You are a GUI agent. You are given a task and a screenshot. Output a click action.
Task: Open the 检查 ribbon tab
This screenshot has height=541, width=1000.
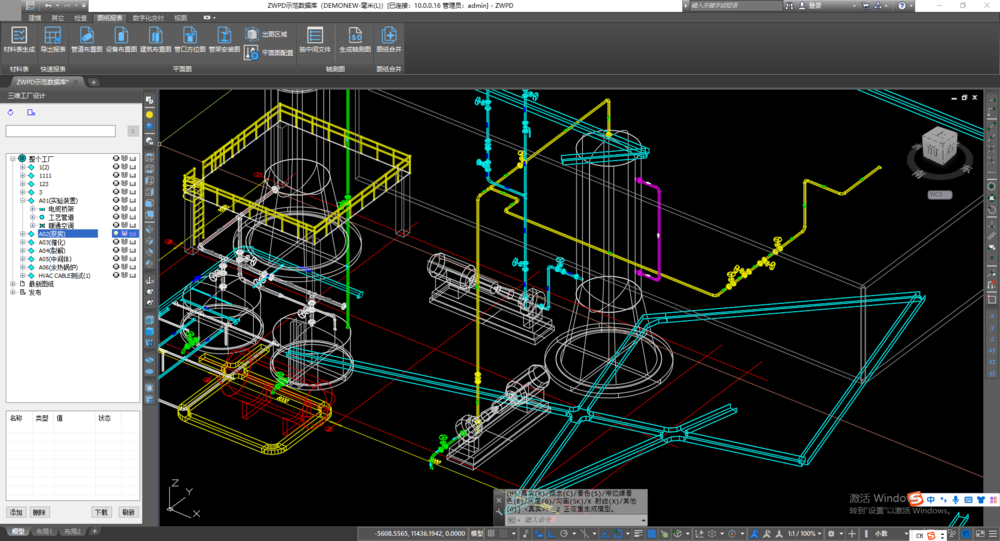tap(80, 18)
